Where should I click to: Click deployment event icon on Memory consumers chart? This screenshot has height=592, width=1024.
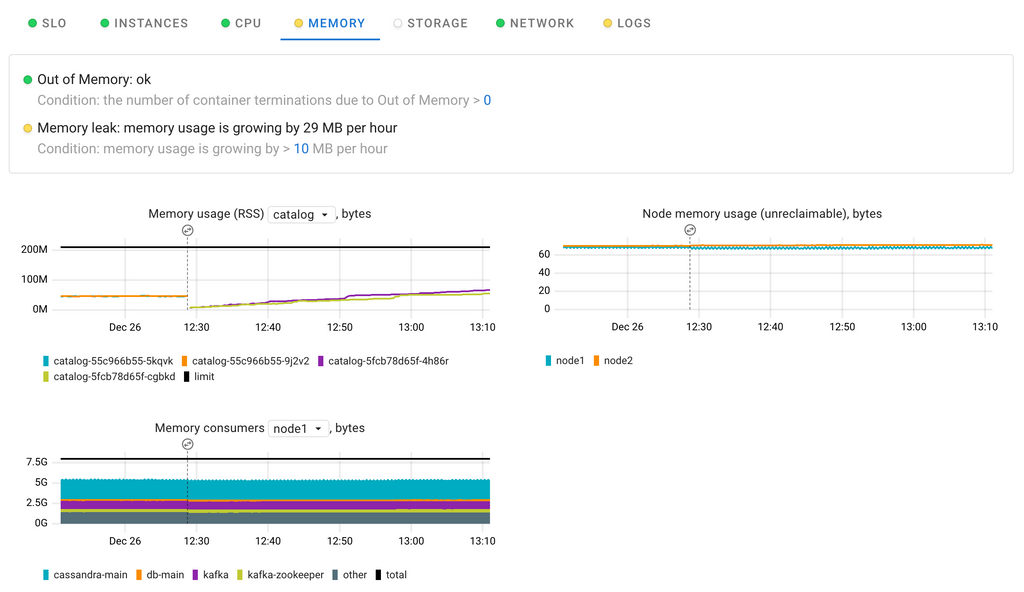(187, 444)
